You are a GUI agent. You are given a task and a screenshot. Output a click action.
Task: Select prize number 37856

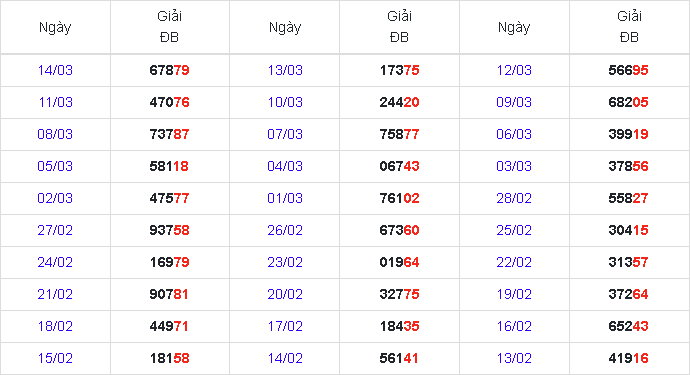click(x=628, y=166)
